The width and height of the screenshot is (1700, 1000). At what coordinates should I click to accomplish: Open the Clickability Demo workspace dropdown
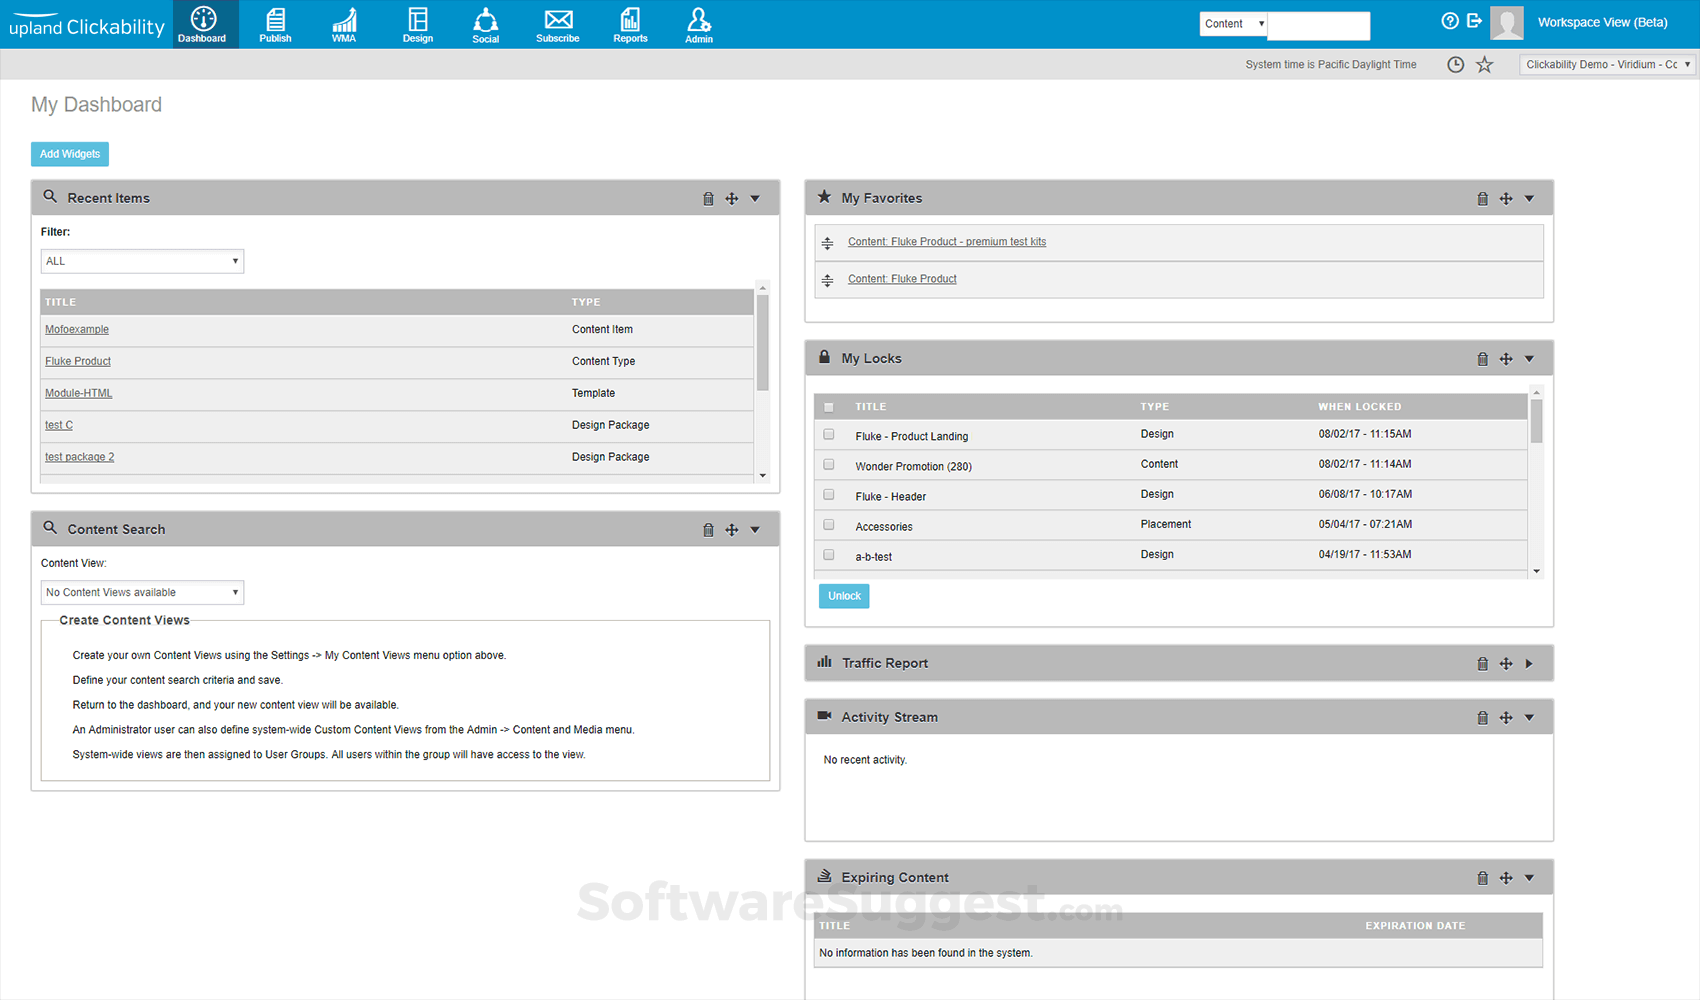click(x=1606, y=64)
